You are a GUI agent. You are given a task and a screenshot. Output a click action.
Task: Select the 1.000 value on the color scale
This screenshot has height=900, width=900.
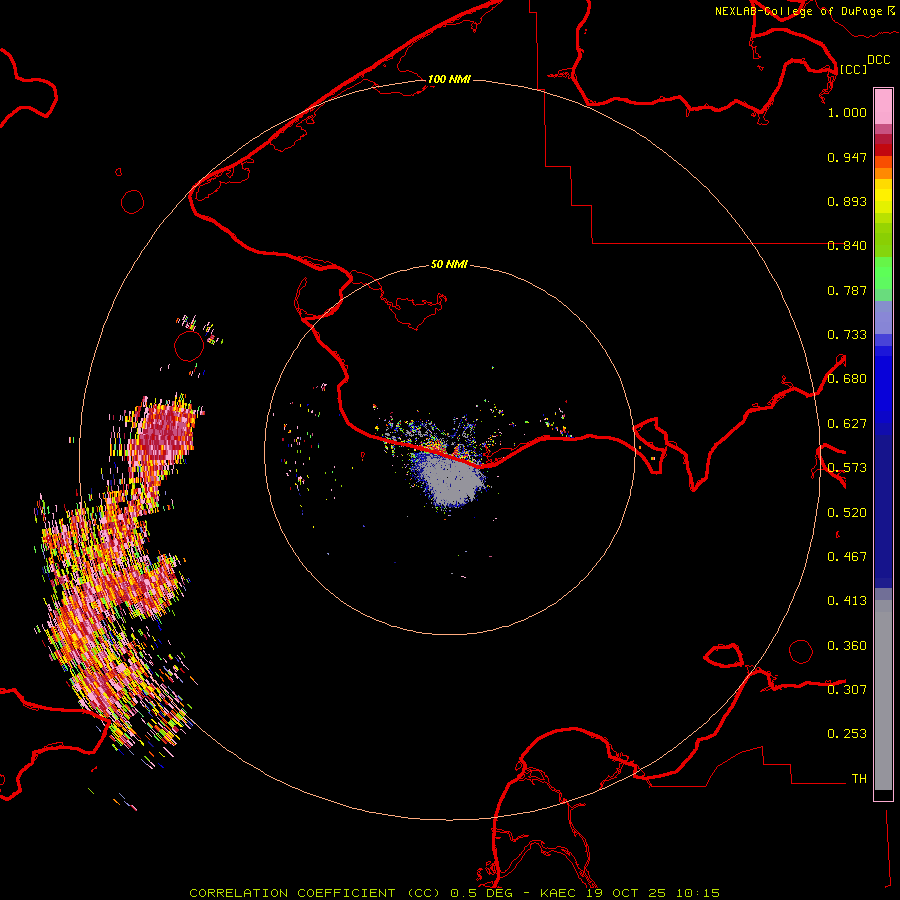[847, 112]
